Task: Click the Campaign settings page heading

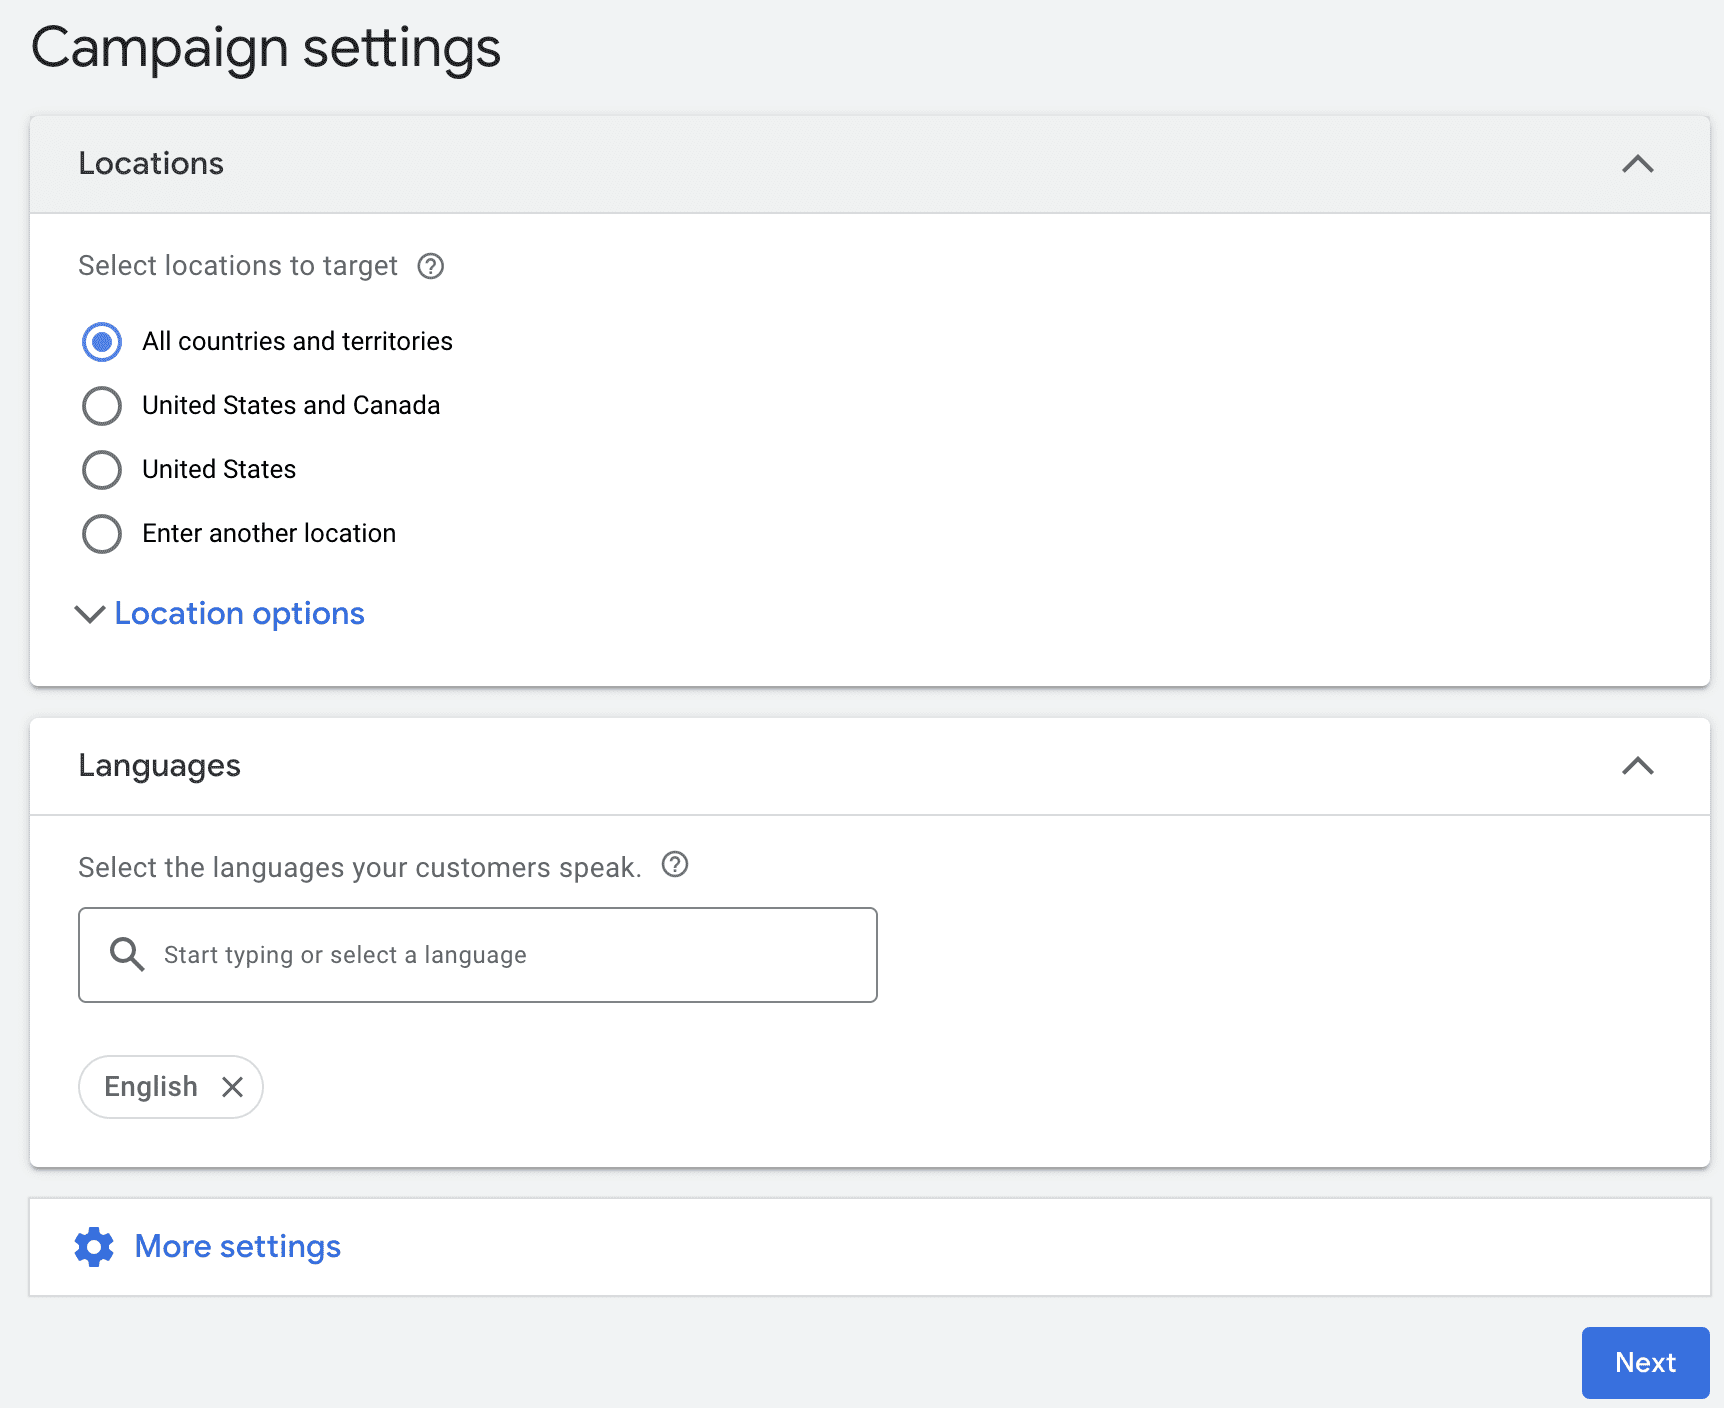Action: [266, 48]
